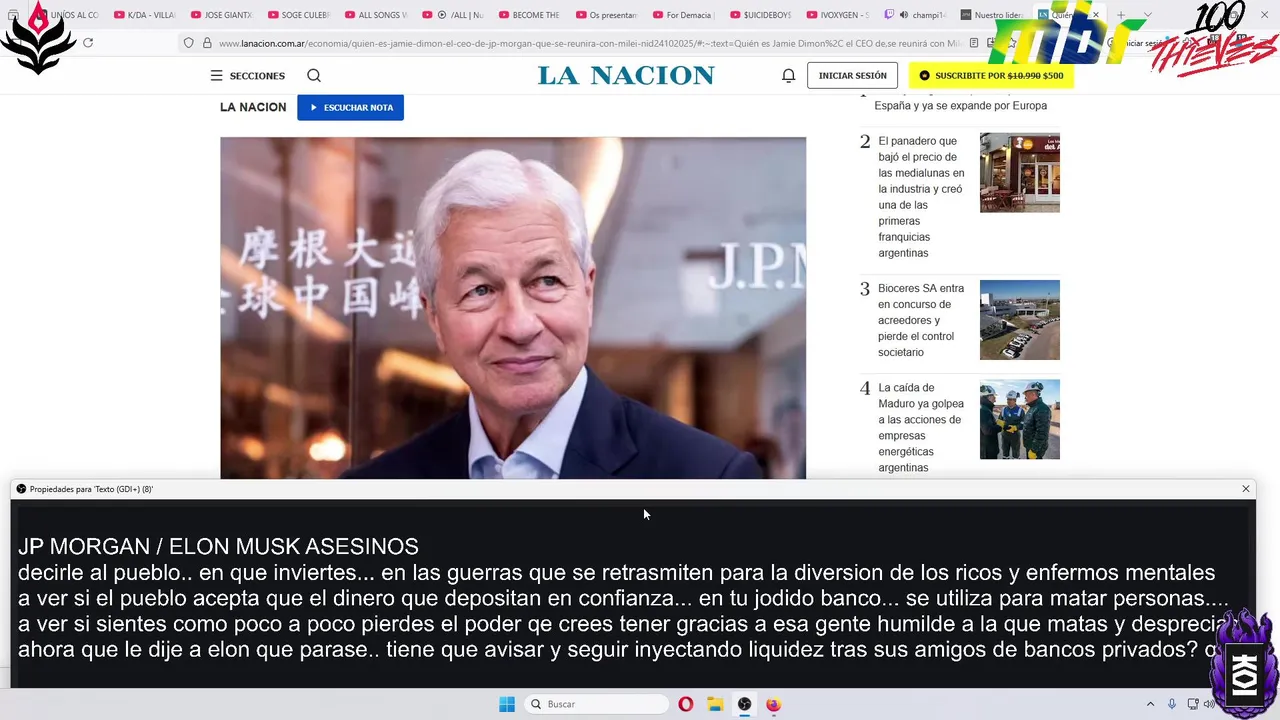
Task: Close the 'Propiedades para Texto (GDI+)' window
Action: [x=1246, y=489]
